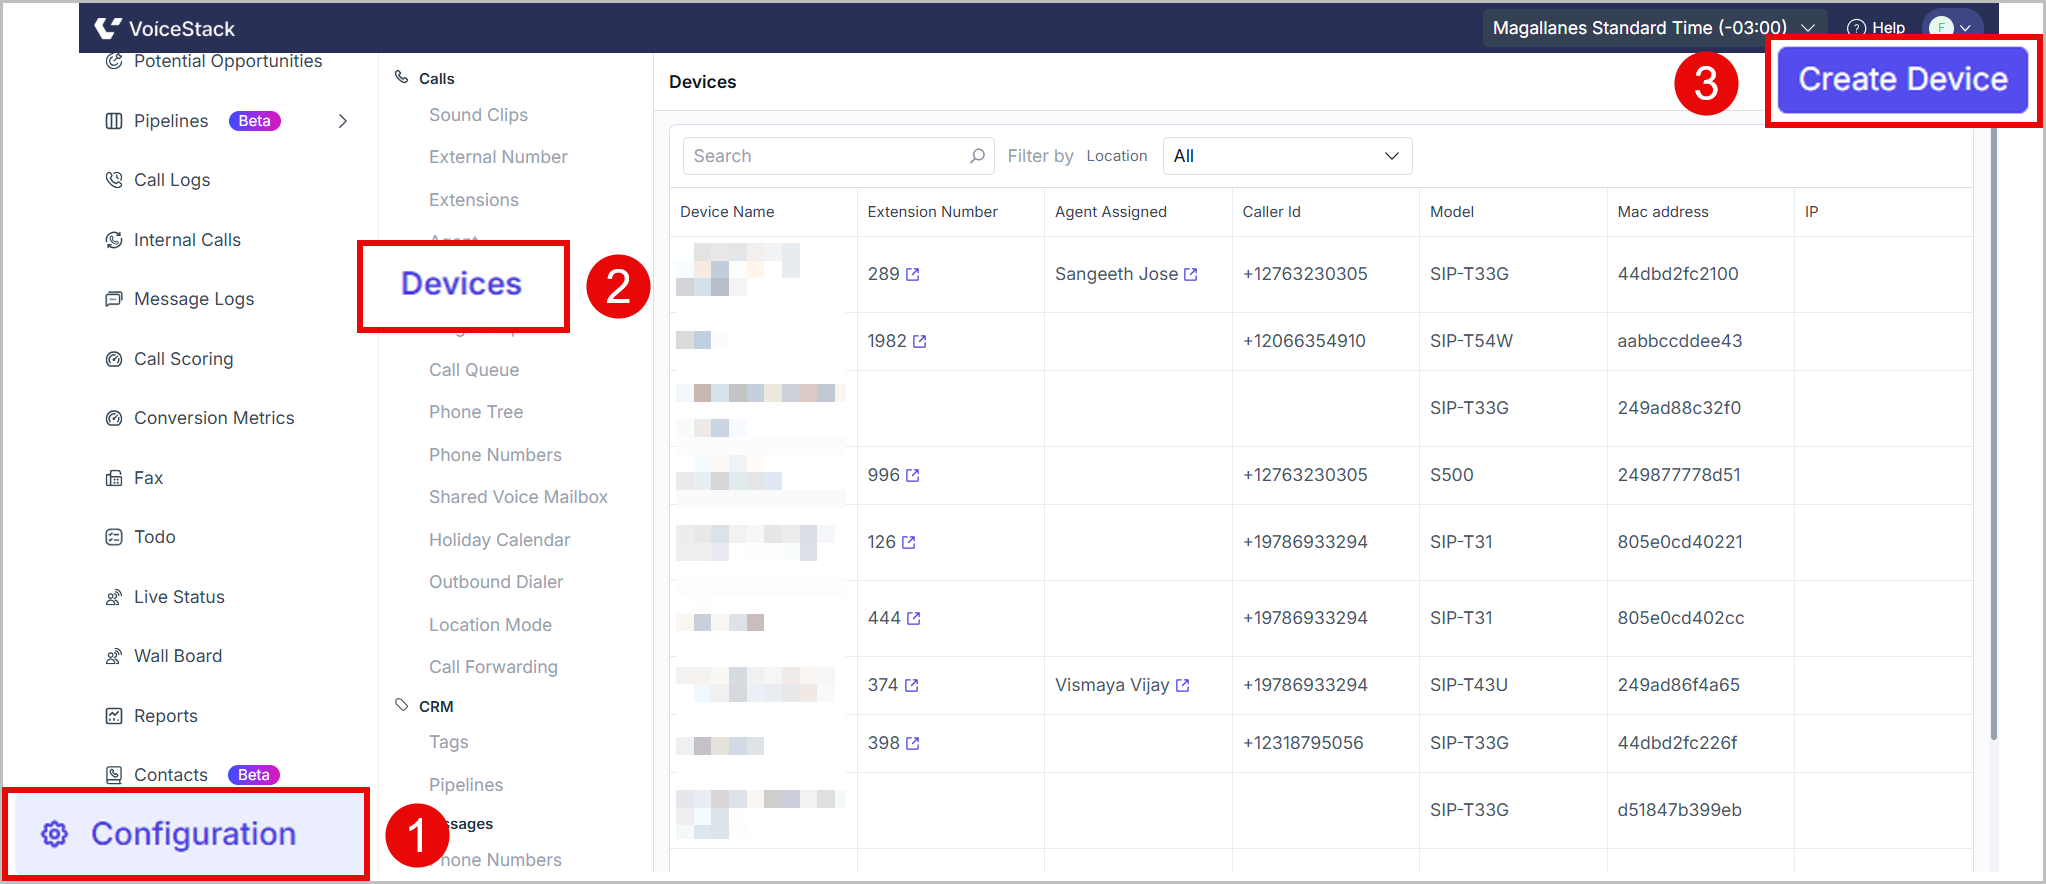The height and width of the screenshot is (884, 2046).
Task: Expand the Pipelines submenu chevron
Action: [x=343, y=121]
